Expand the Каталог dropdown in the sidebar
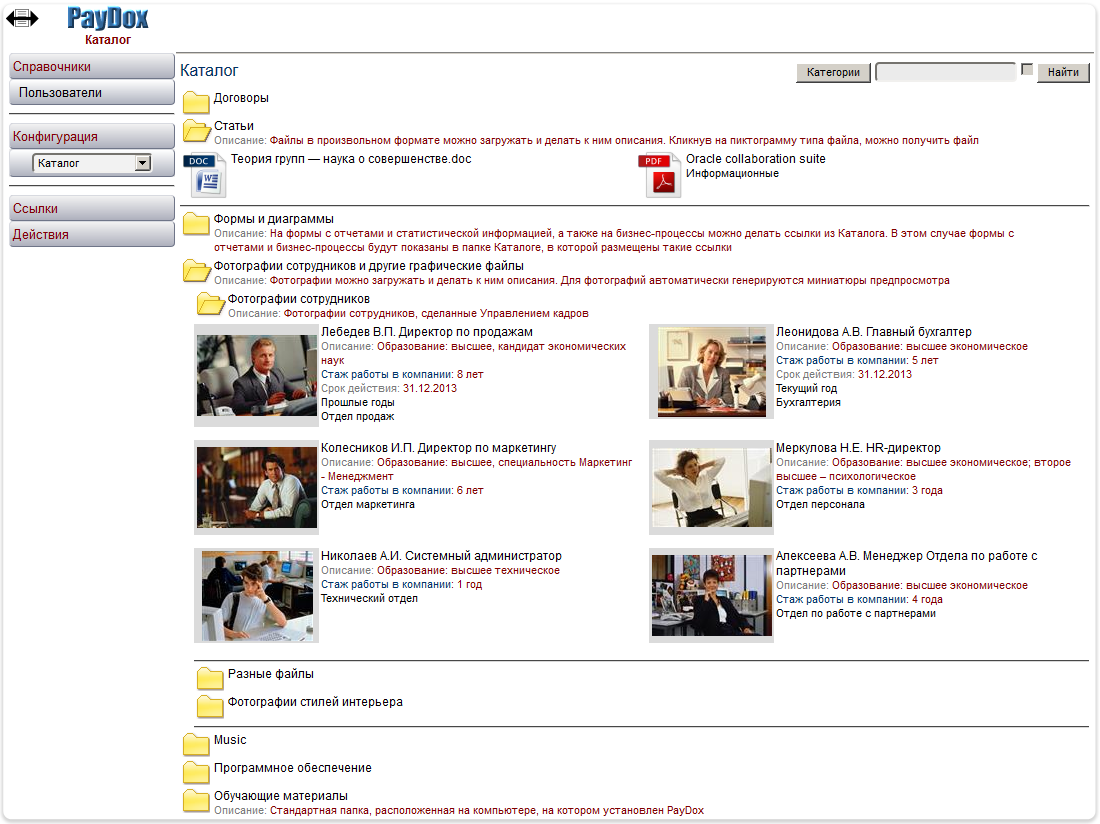Viewport: 1100px width, 824px height. (142, 163)
